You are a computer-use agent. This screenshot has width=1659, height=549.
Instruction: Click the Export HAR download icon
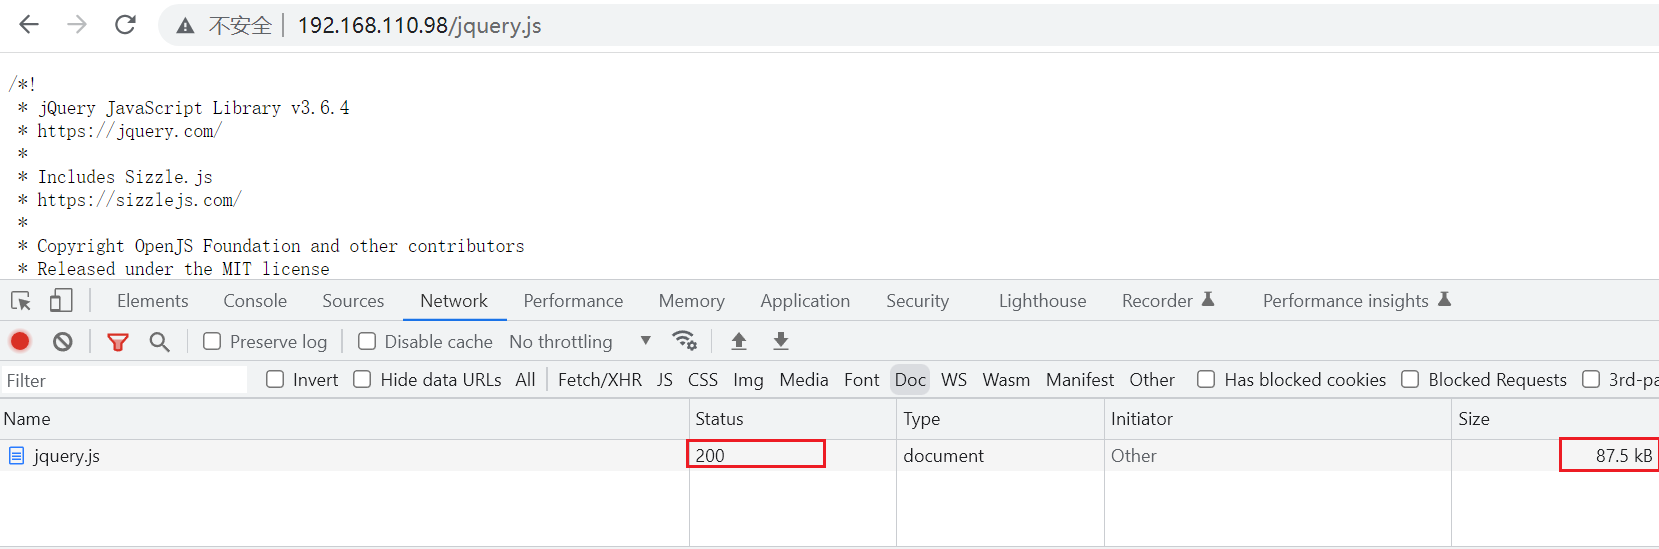coord(781,341)
